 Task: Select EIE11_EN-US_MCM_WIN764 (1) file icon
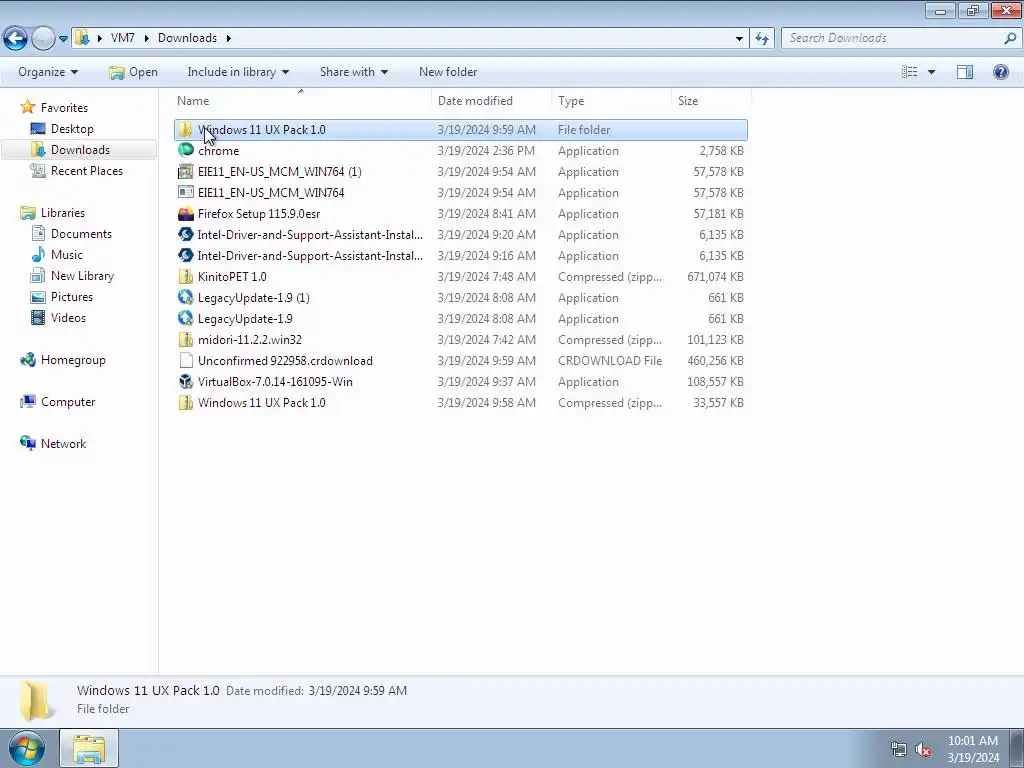click(x=185, y=172)
